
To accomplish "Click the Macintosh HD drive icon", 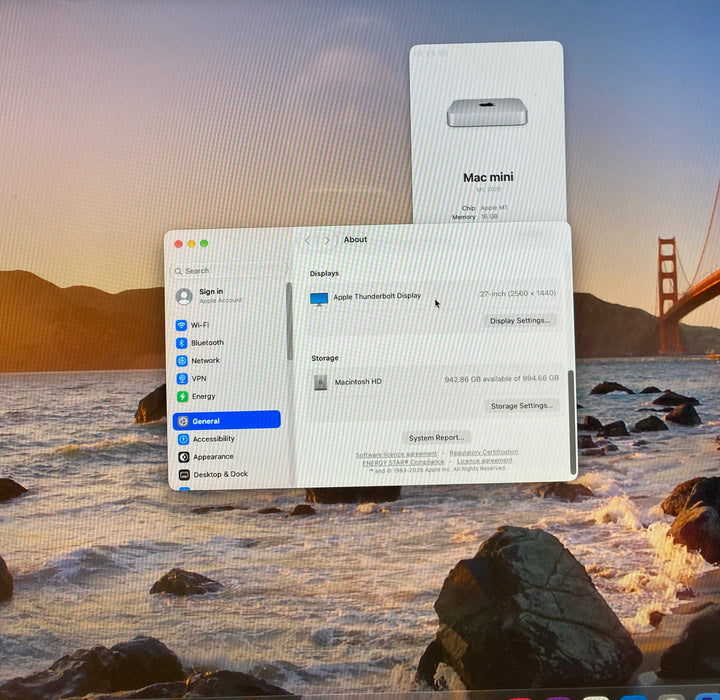I will (321, 382).
